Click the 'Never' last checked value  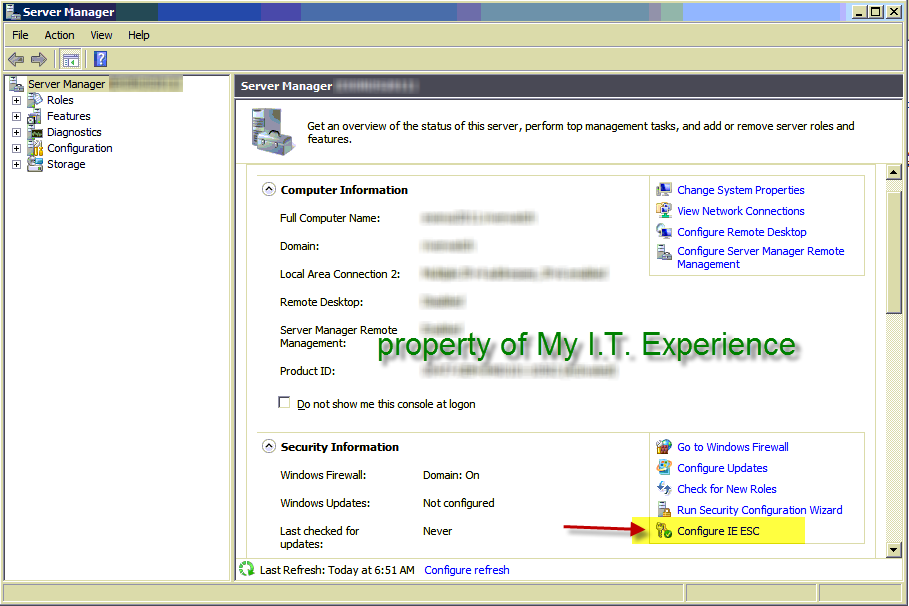tap(437, 531)
